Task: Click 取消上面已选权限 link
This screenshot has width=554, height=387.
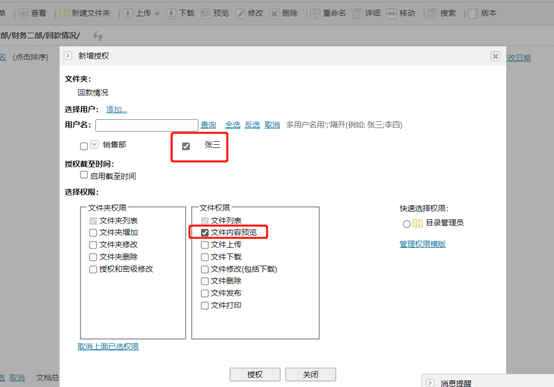Action: point(108,347)
